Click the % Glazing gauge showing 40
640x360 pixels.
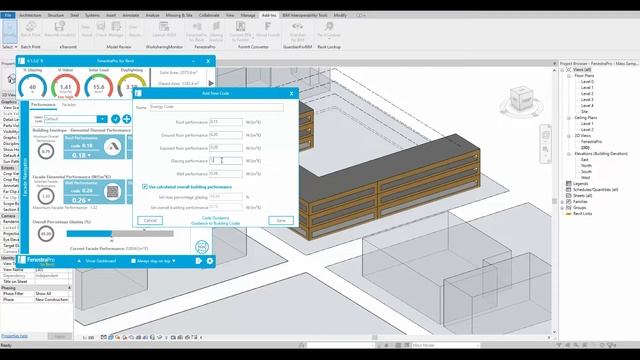pyautogui.click(x=33, y=87)
